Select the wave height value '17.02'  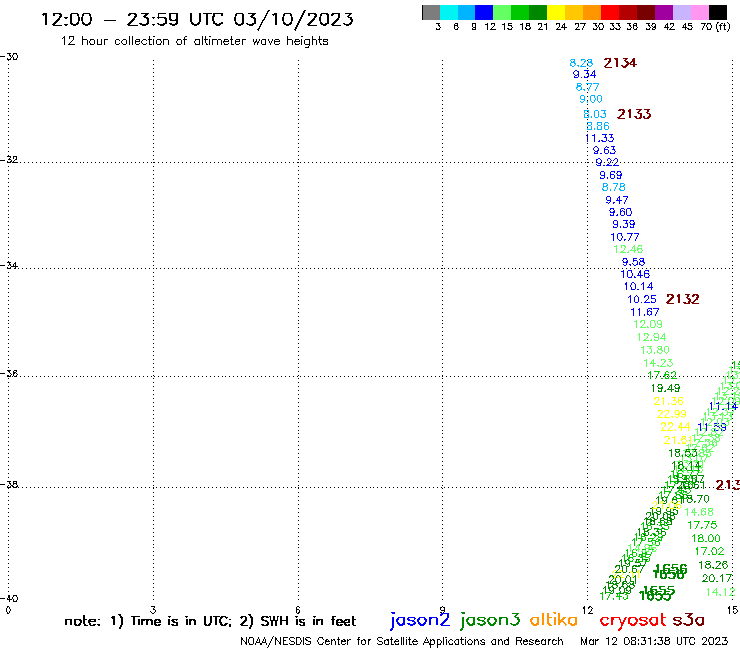coord(709,551)
